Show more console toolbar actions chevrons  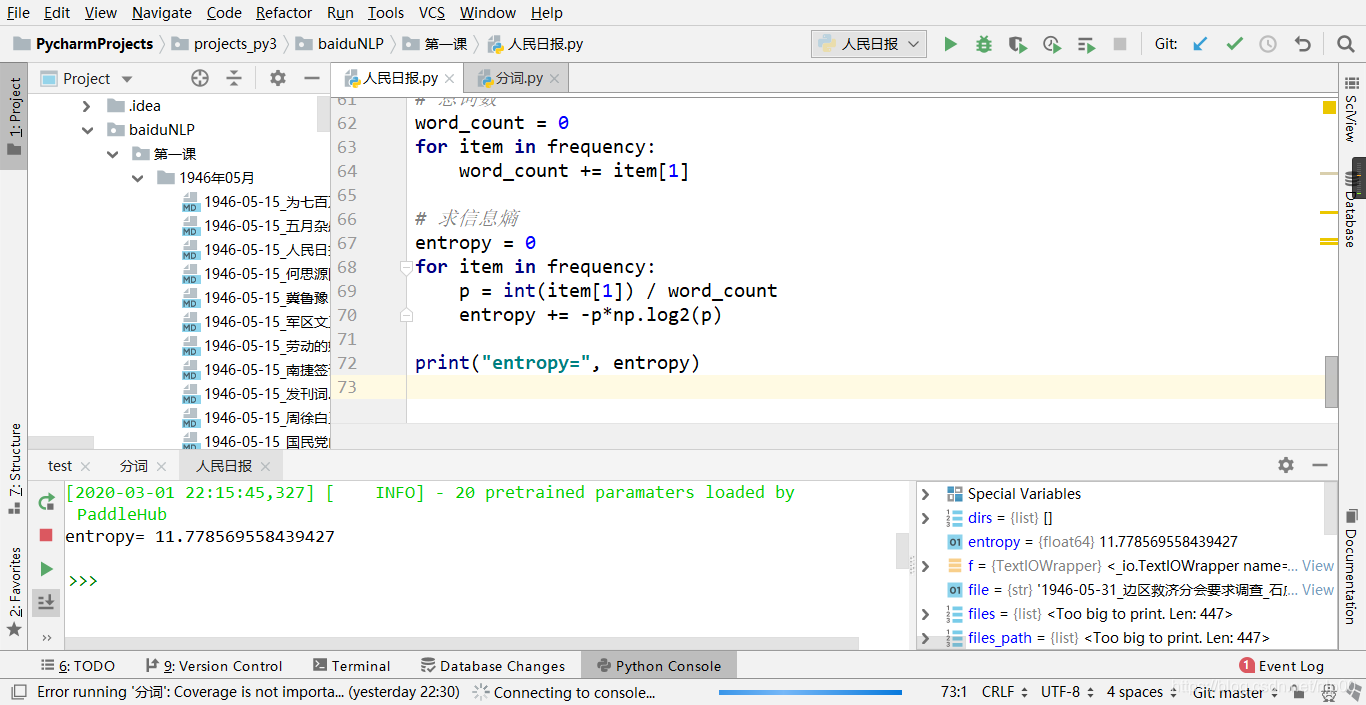46,637
